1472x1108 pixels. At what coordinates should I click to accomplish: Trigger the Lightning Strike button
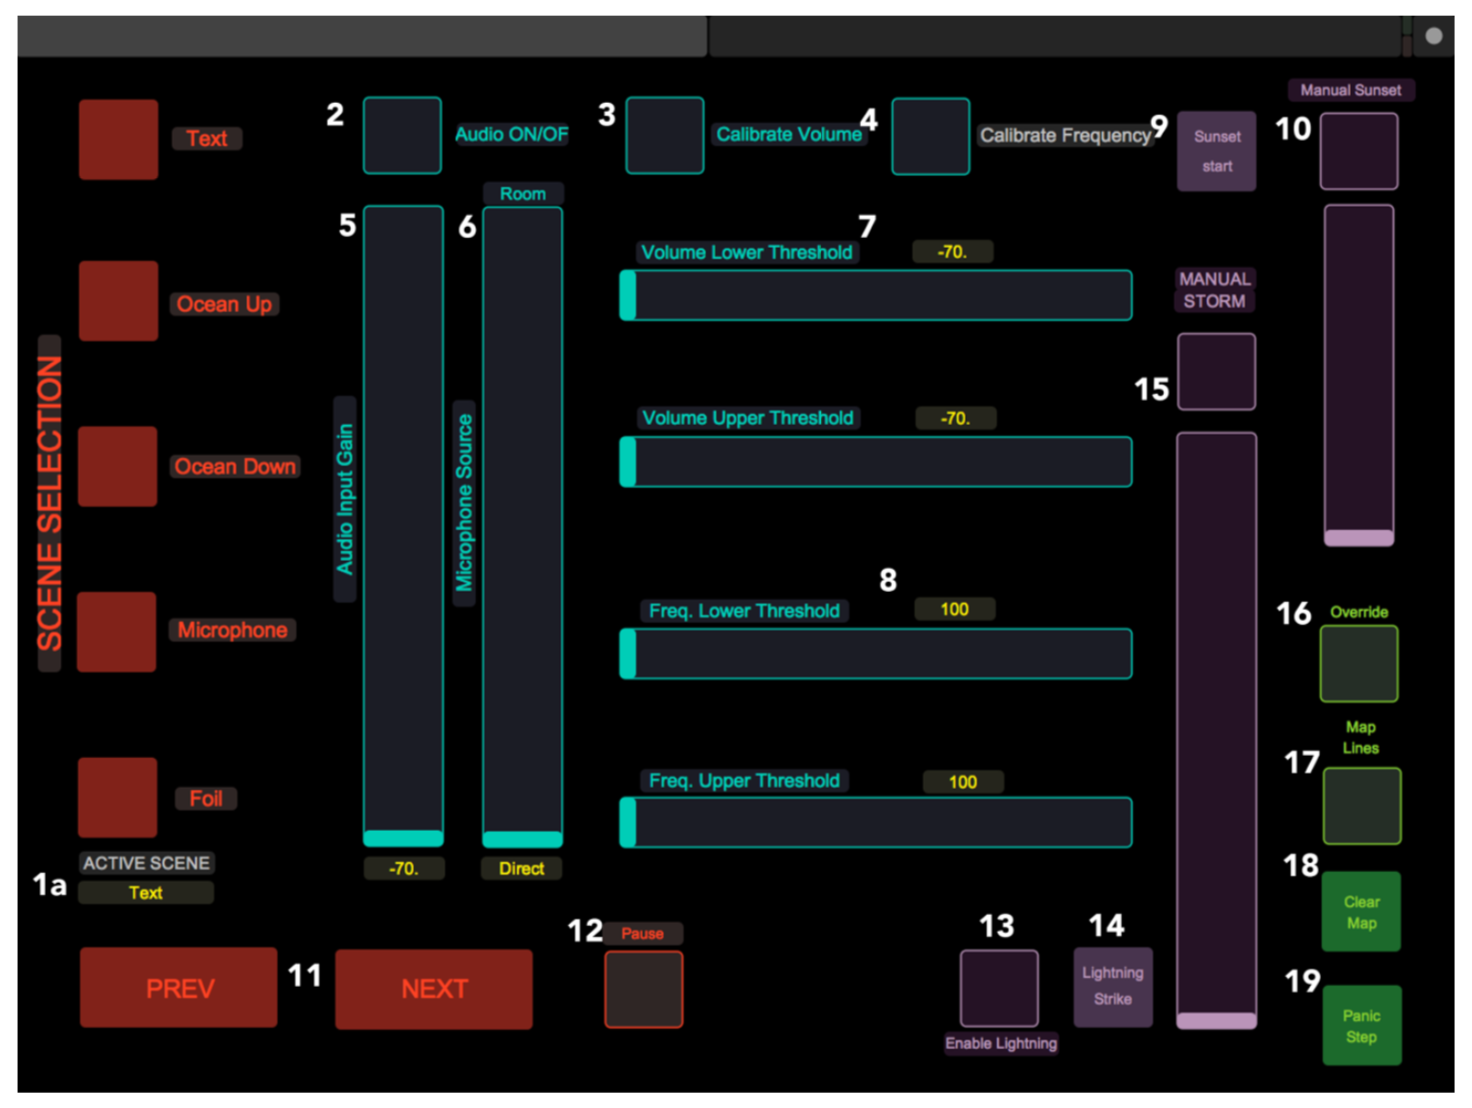click(1113, 987)
